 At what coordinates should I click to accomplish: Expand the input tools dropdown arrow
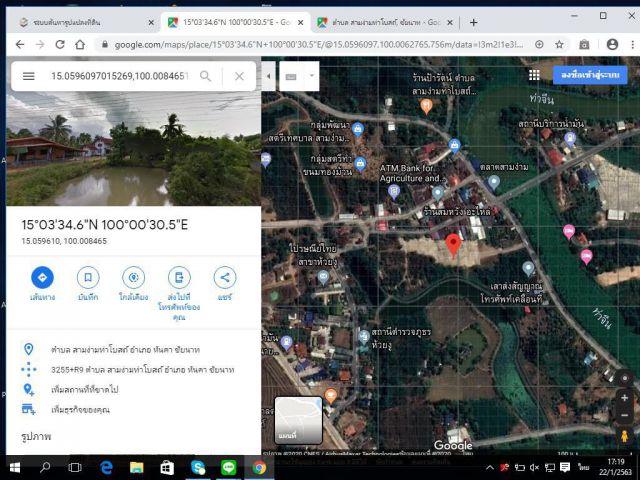312,76
